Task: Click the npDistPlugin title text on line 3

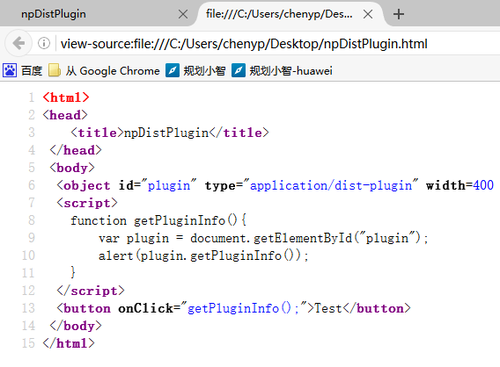Action: coord(166,133)
